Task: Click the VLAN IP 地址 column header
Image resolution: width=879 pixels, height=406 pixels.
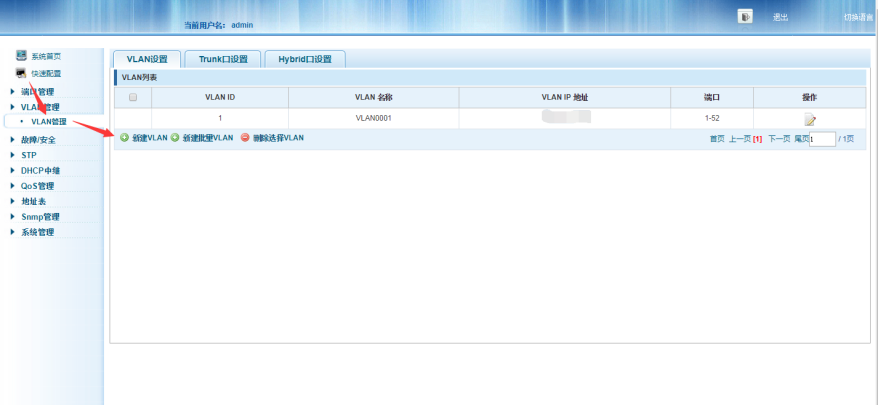Action: [565, 98]
